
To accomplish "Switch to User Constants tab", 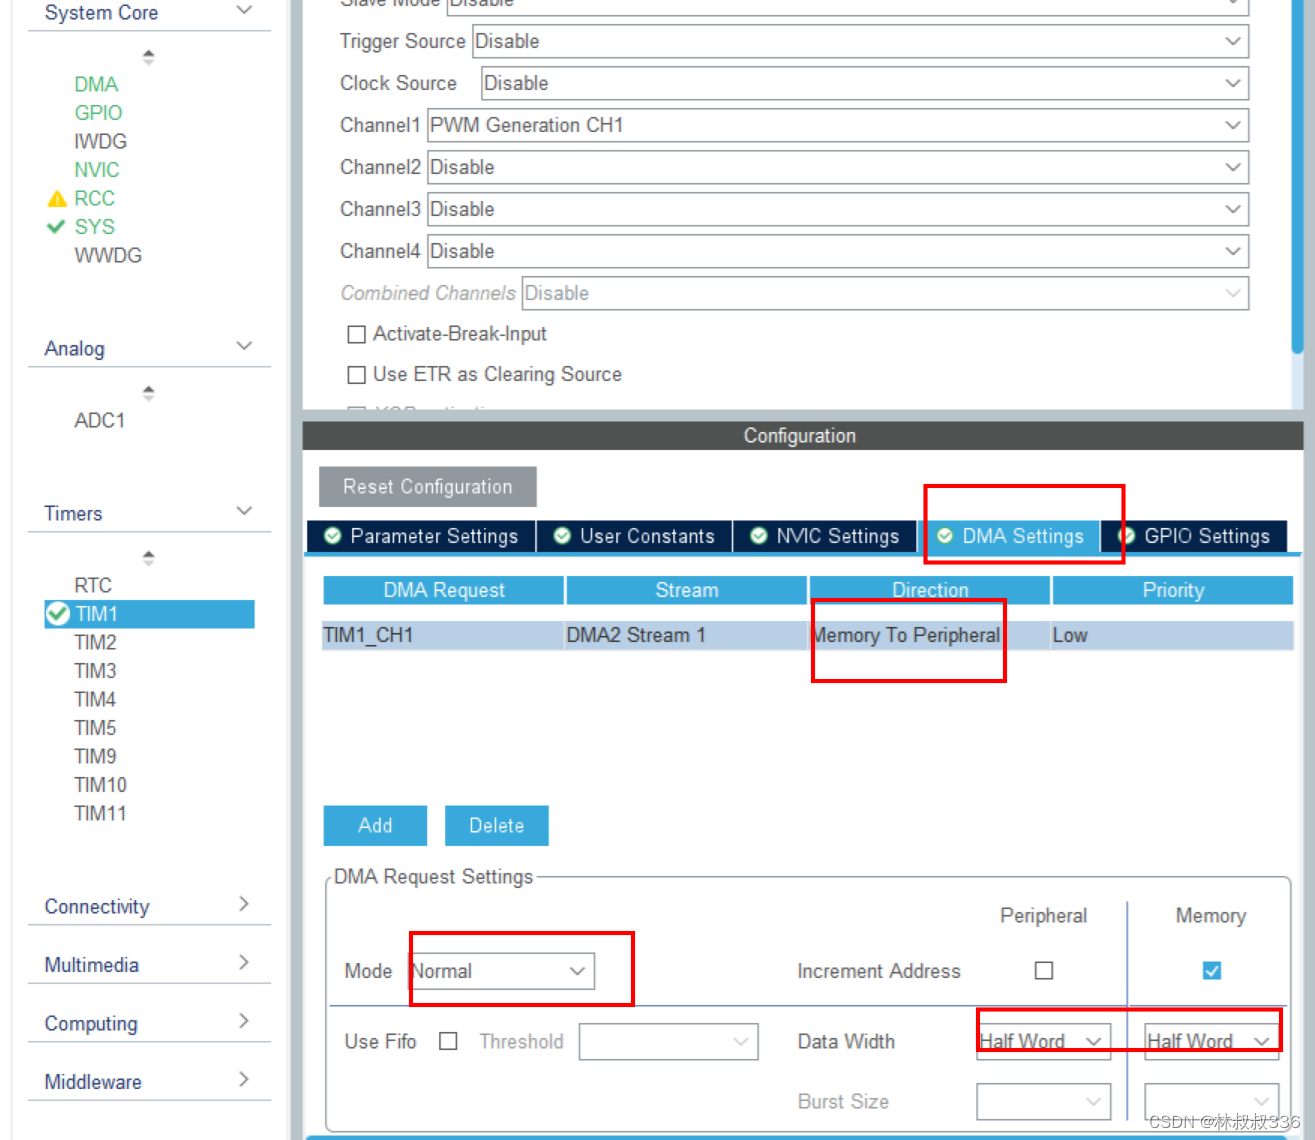I will [x=635, y=536].
